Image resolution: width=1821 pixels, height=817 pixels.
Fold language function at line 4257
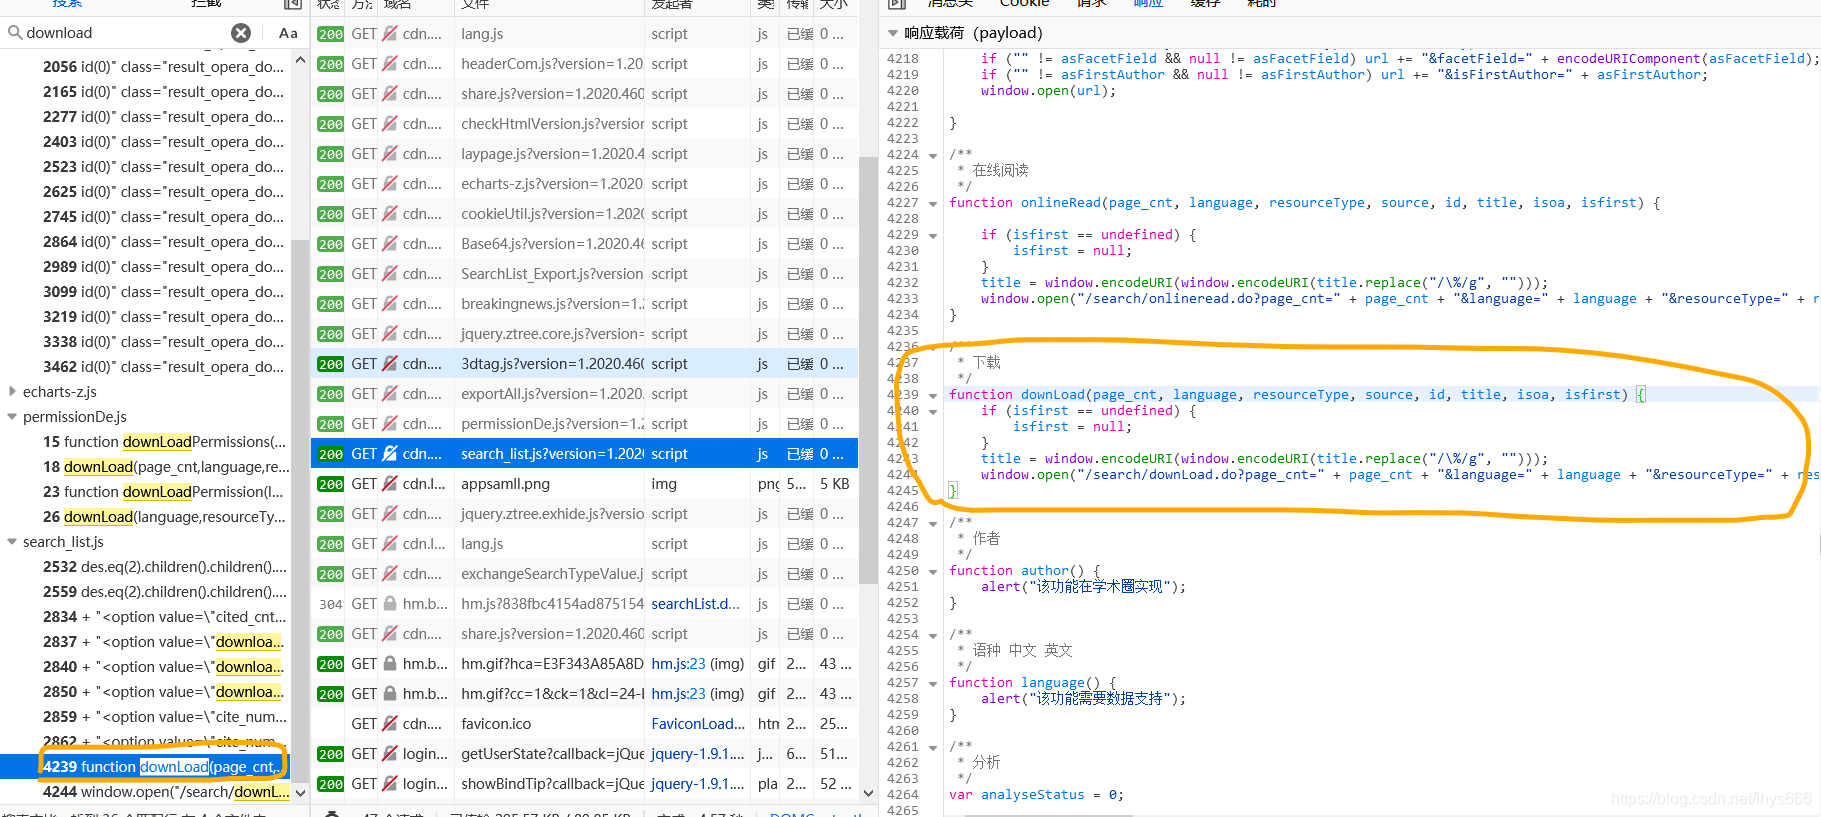click(x=933, y=683)
